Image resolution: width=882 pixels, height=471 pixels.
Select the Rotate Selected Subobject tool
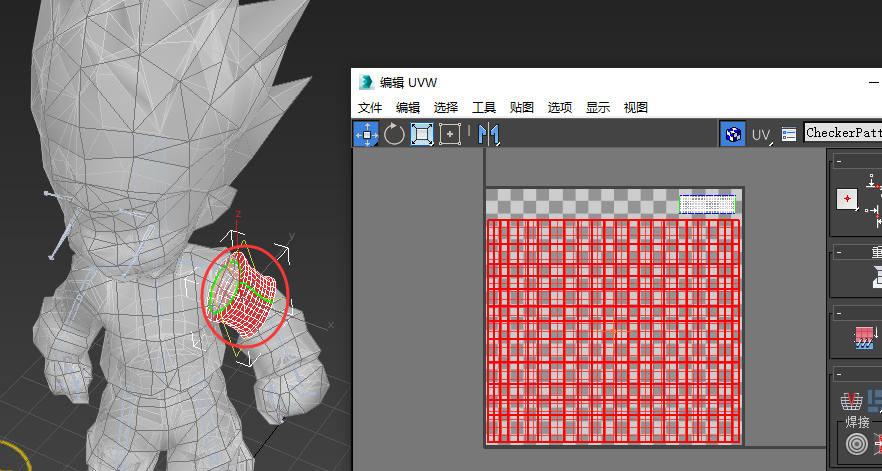pos(394,134)
